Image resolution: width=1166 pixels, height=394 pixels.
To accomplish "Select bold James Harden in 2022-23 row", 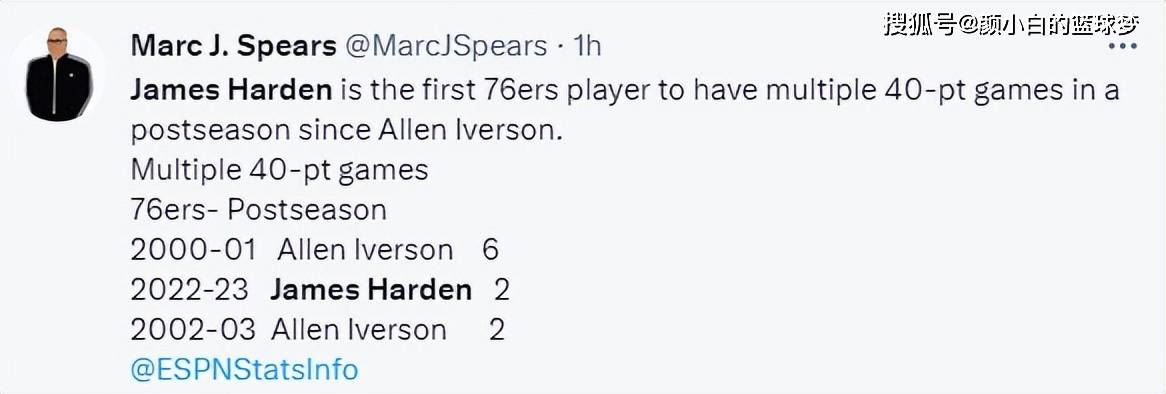I will point(371,290).
